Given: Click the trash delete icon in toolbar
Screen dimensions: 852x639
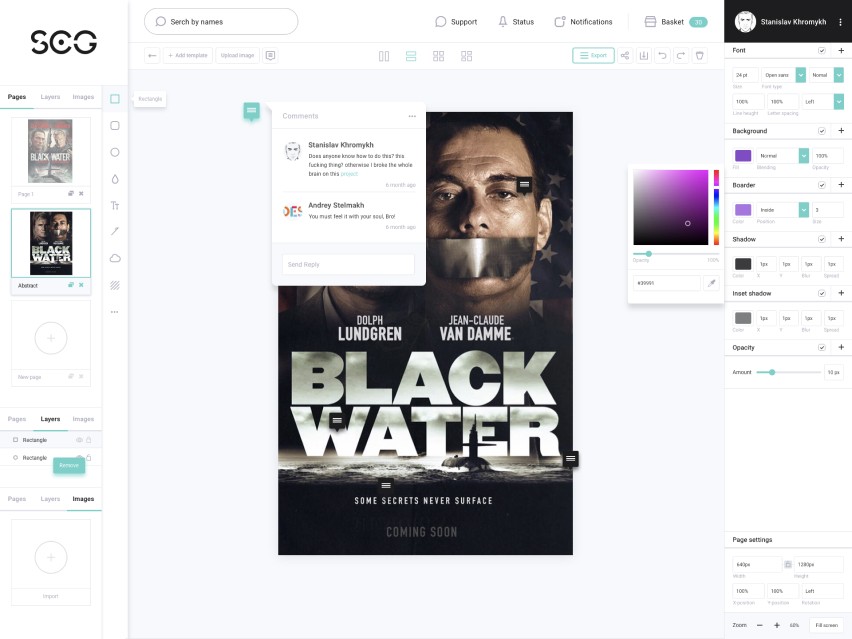Looking at the screenshot, I should tap(700, 56).
